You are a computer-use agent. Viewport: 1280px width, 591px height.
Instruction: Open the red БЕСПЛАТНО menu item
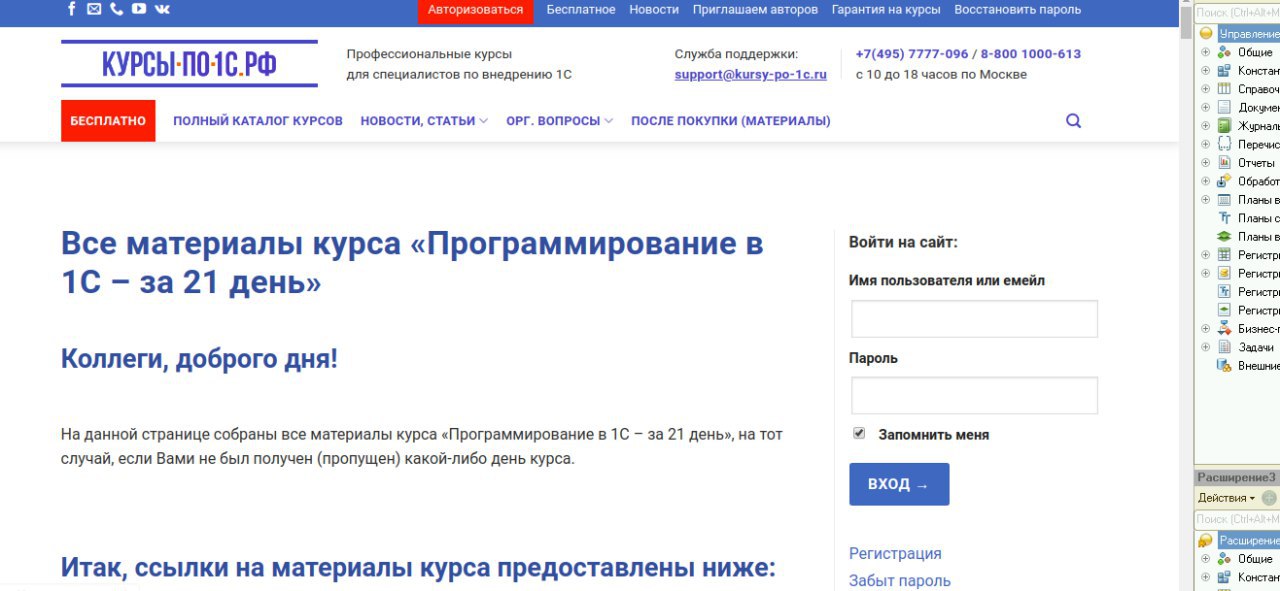pos(108,121)
